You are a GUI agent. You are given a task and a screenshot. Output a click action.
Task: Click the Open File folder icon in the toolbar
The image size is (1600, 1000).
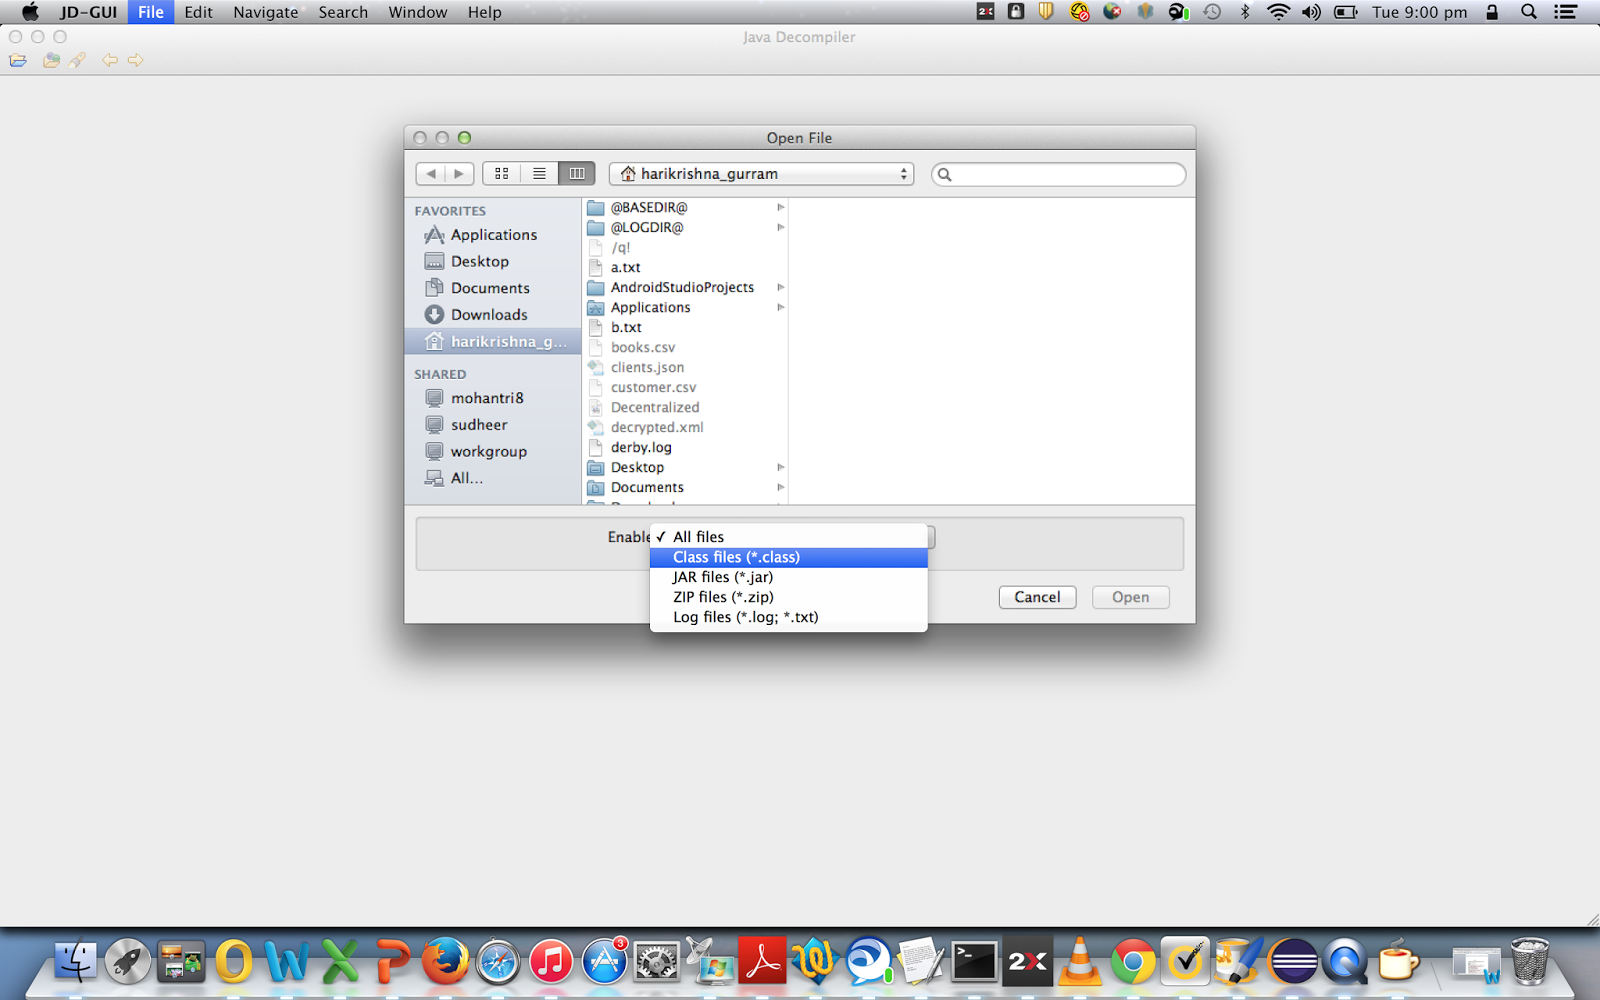(x=18, y=60)
